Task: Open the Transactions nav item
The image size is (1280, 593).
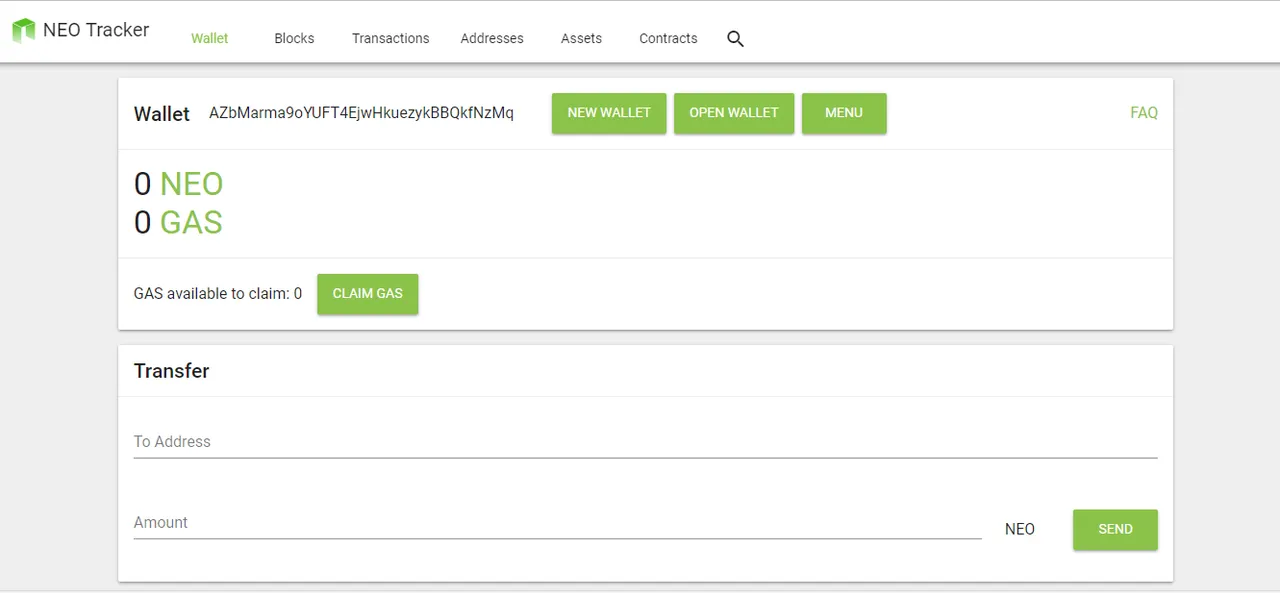Action: point(390,38)
